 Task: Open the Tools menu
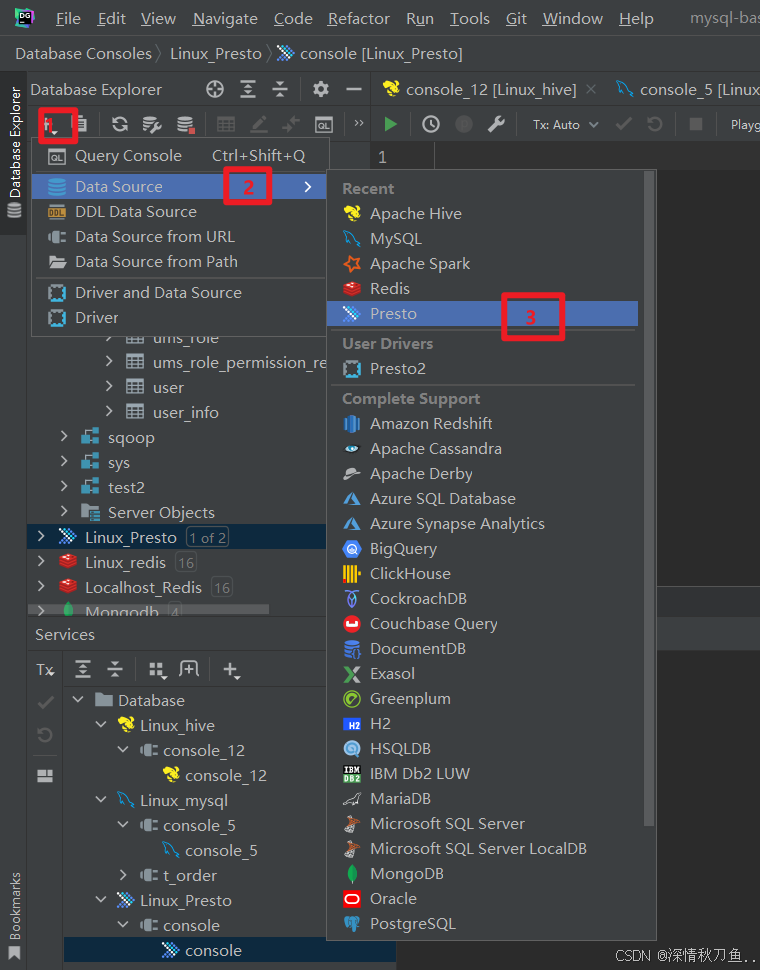tap(469, 19)
